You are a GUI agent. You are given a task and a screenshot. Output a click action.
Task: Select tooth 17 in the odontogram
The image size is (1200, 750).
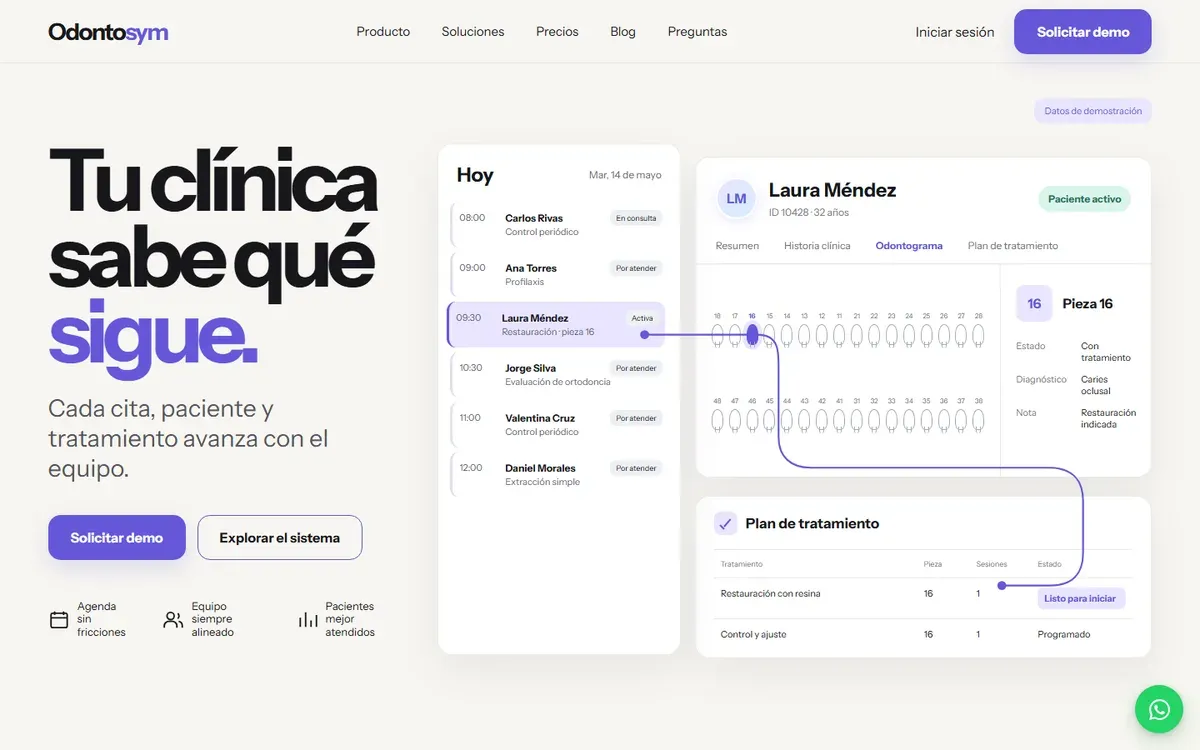pos(735,335)
